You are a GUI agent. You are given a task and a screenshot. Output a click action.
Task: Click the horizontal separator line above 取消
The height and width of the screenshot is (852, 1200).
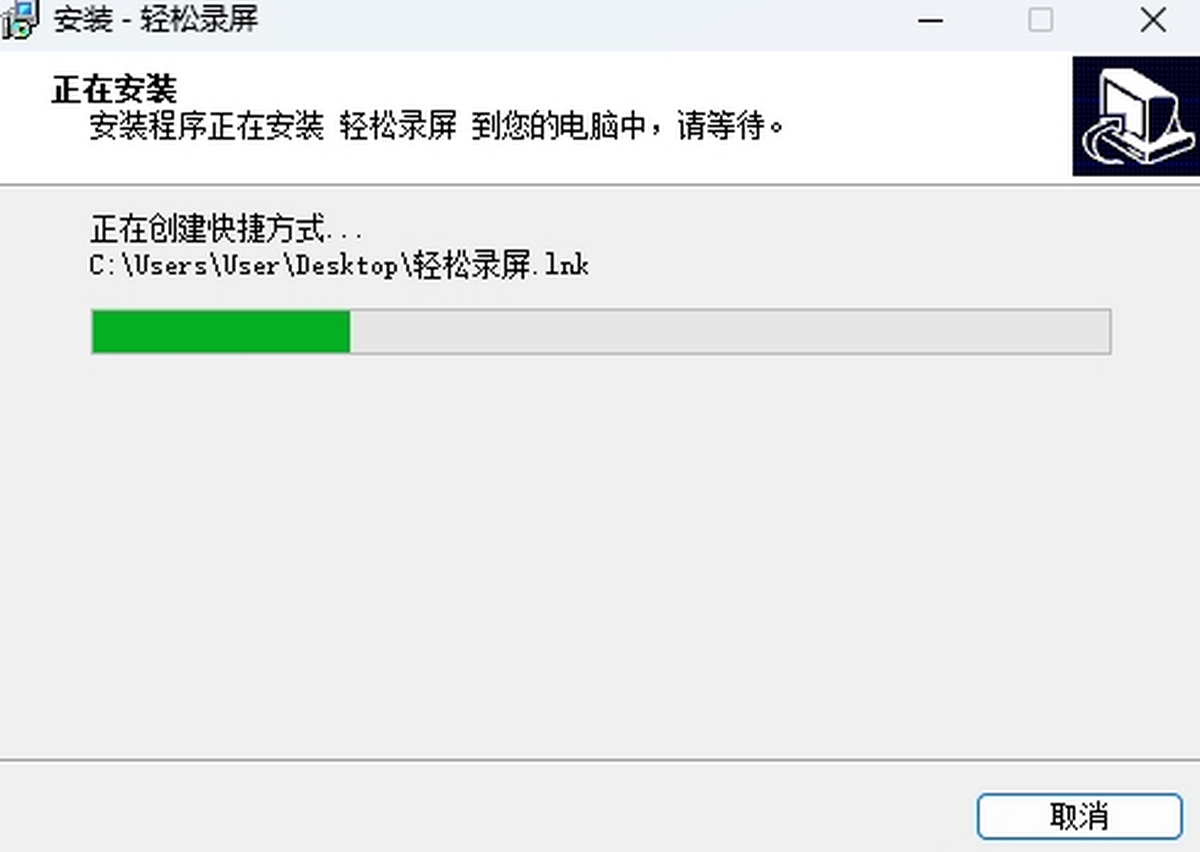[600, 760]
